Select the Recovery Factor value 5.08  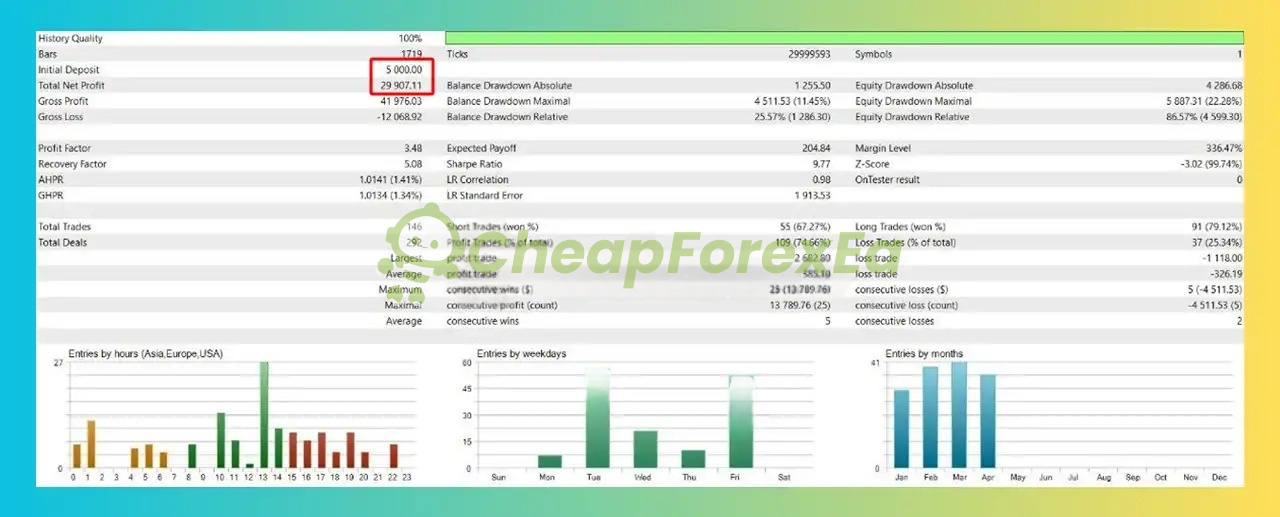tap(413, 164)
